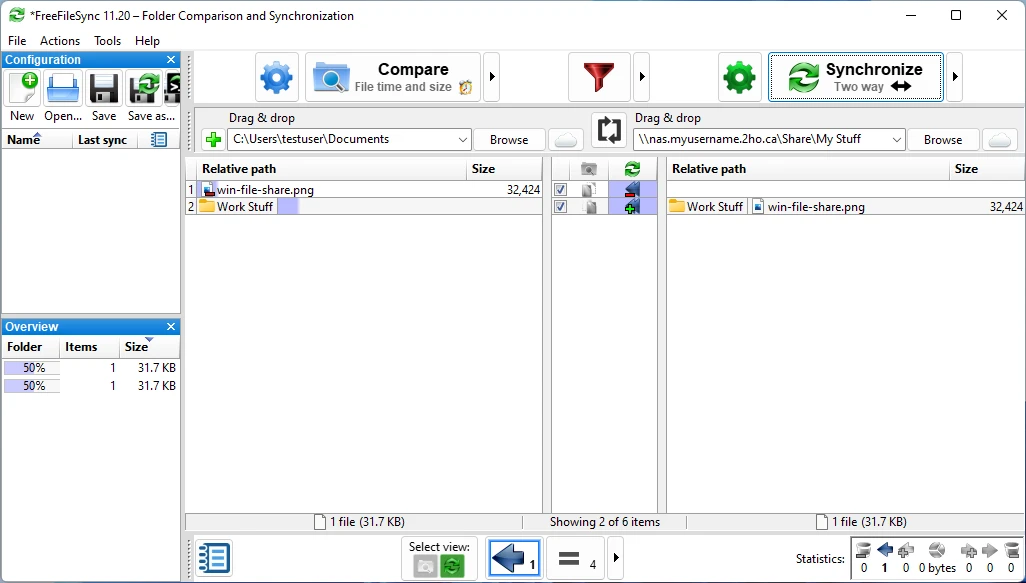Click the red filter funnel icon

(599, 76)
